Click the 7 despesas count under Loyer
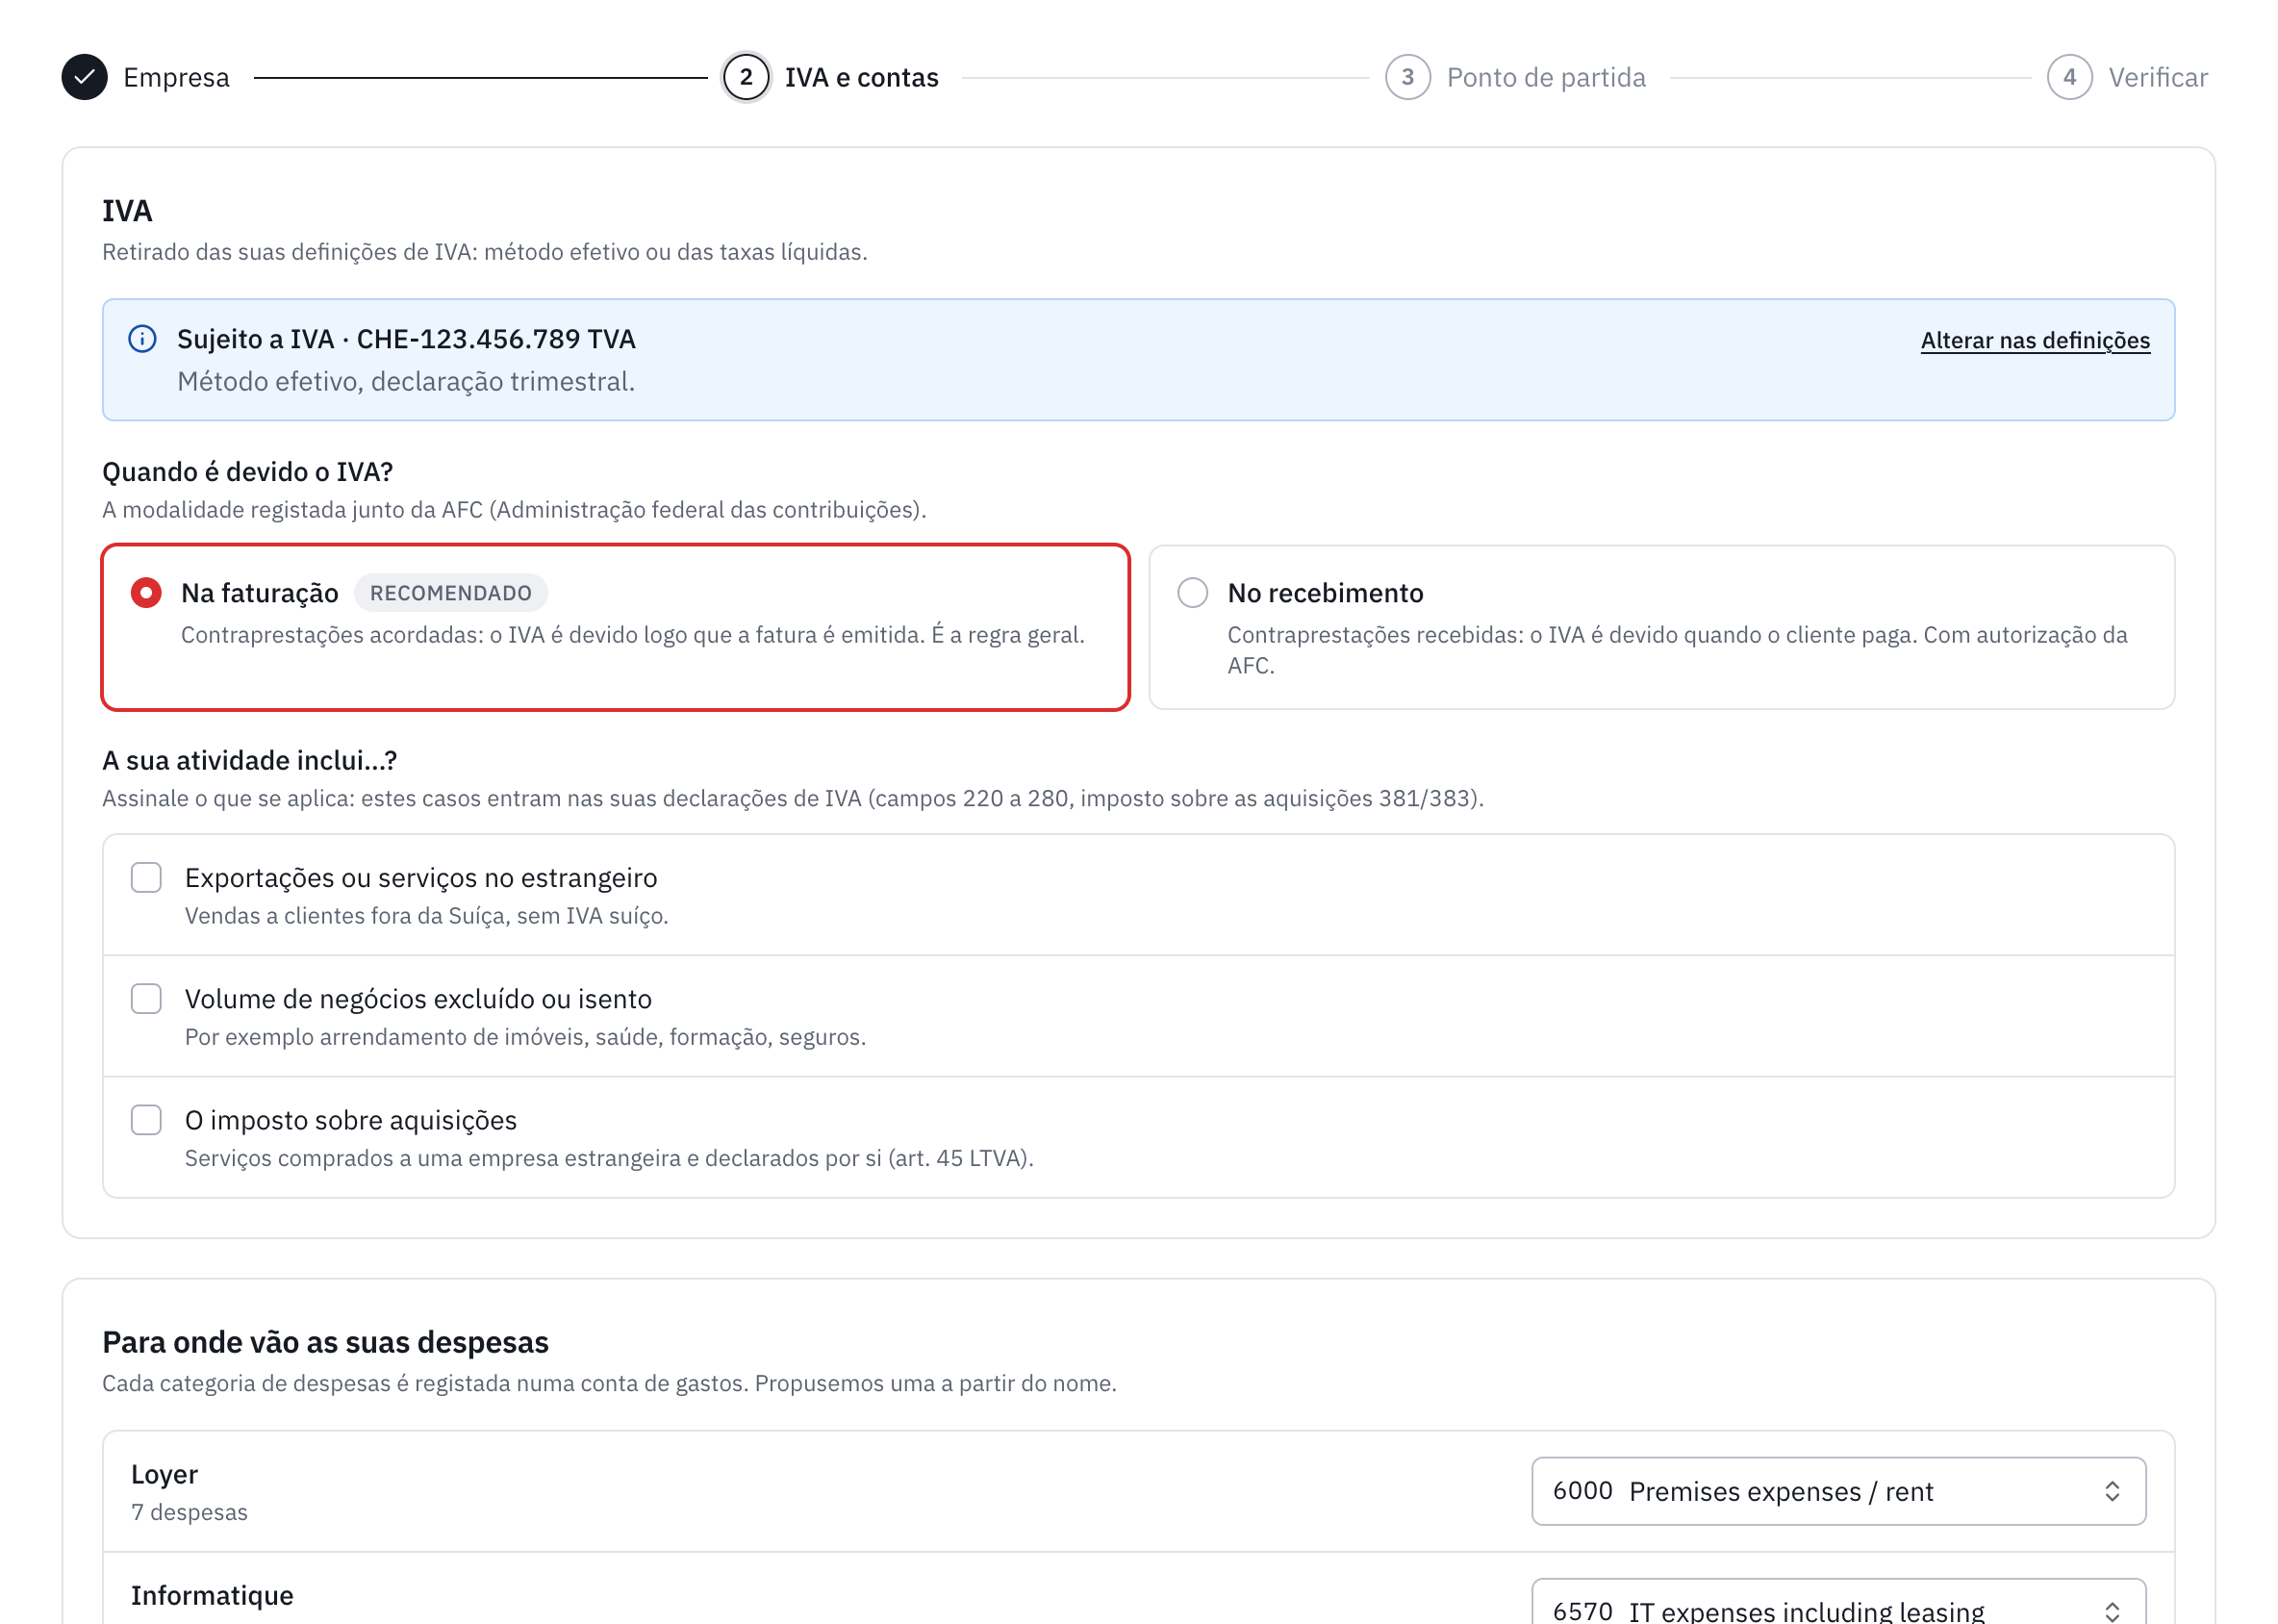Viewport: 2278px width, 1624px height. [189, 1512]
